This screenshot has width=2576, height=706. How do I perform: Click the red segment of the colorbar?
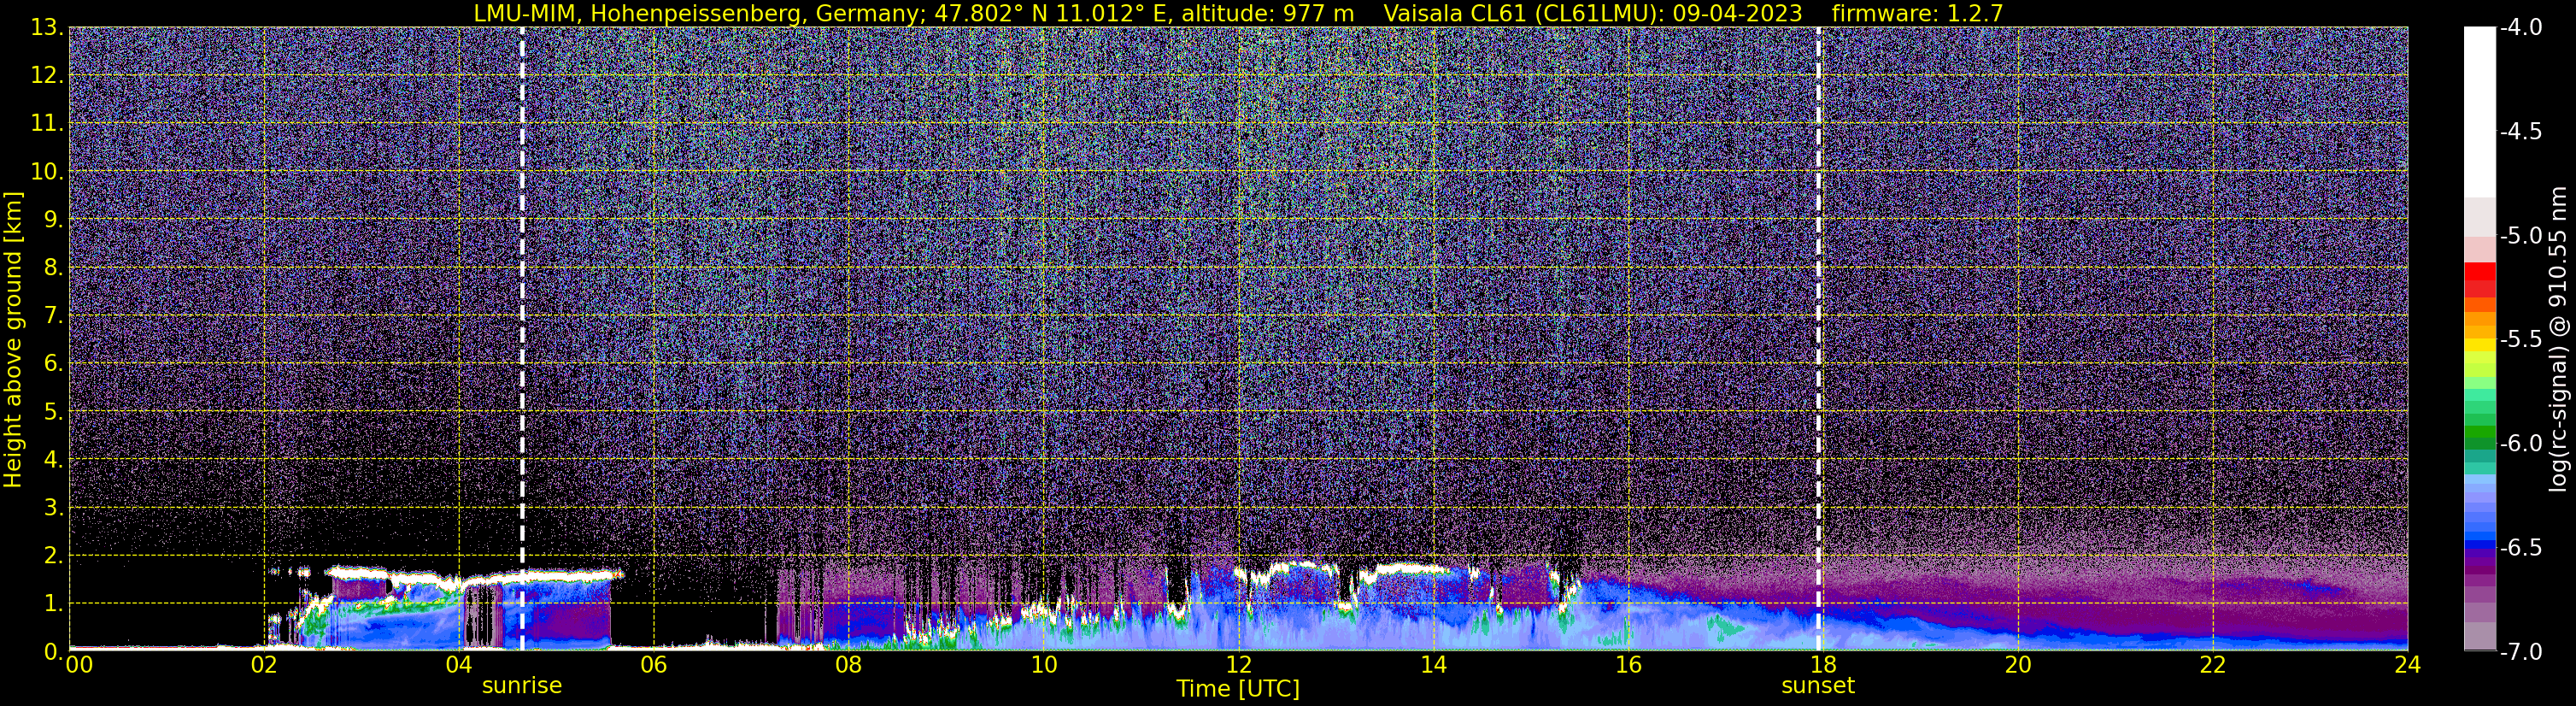[2480, 272]
